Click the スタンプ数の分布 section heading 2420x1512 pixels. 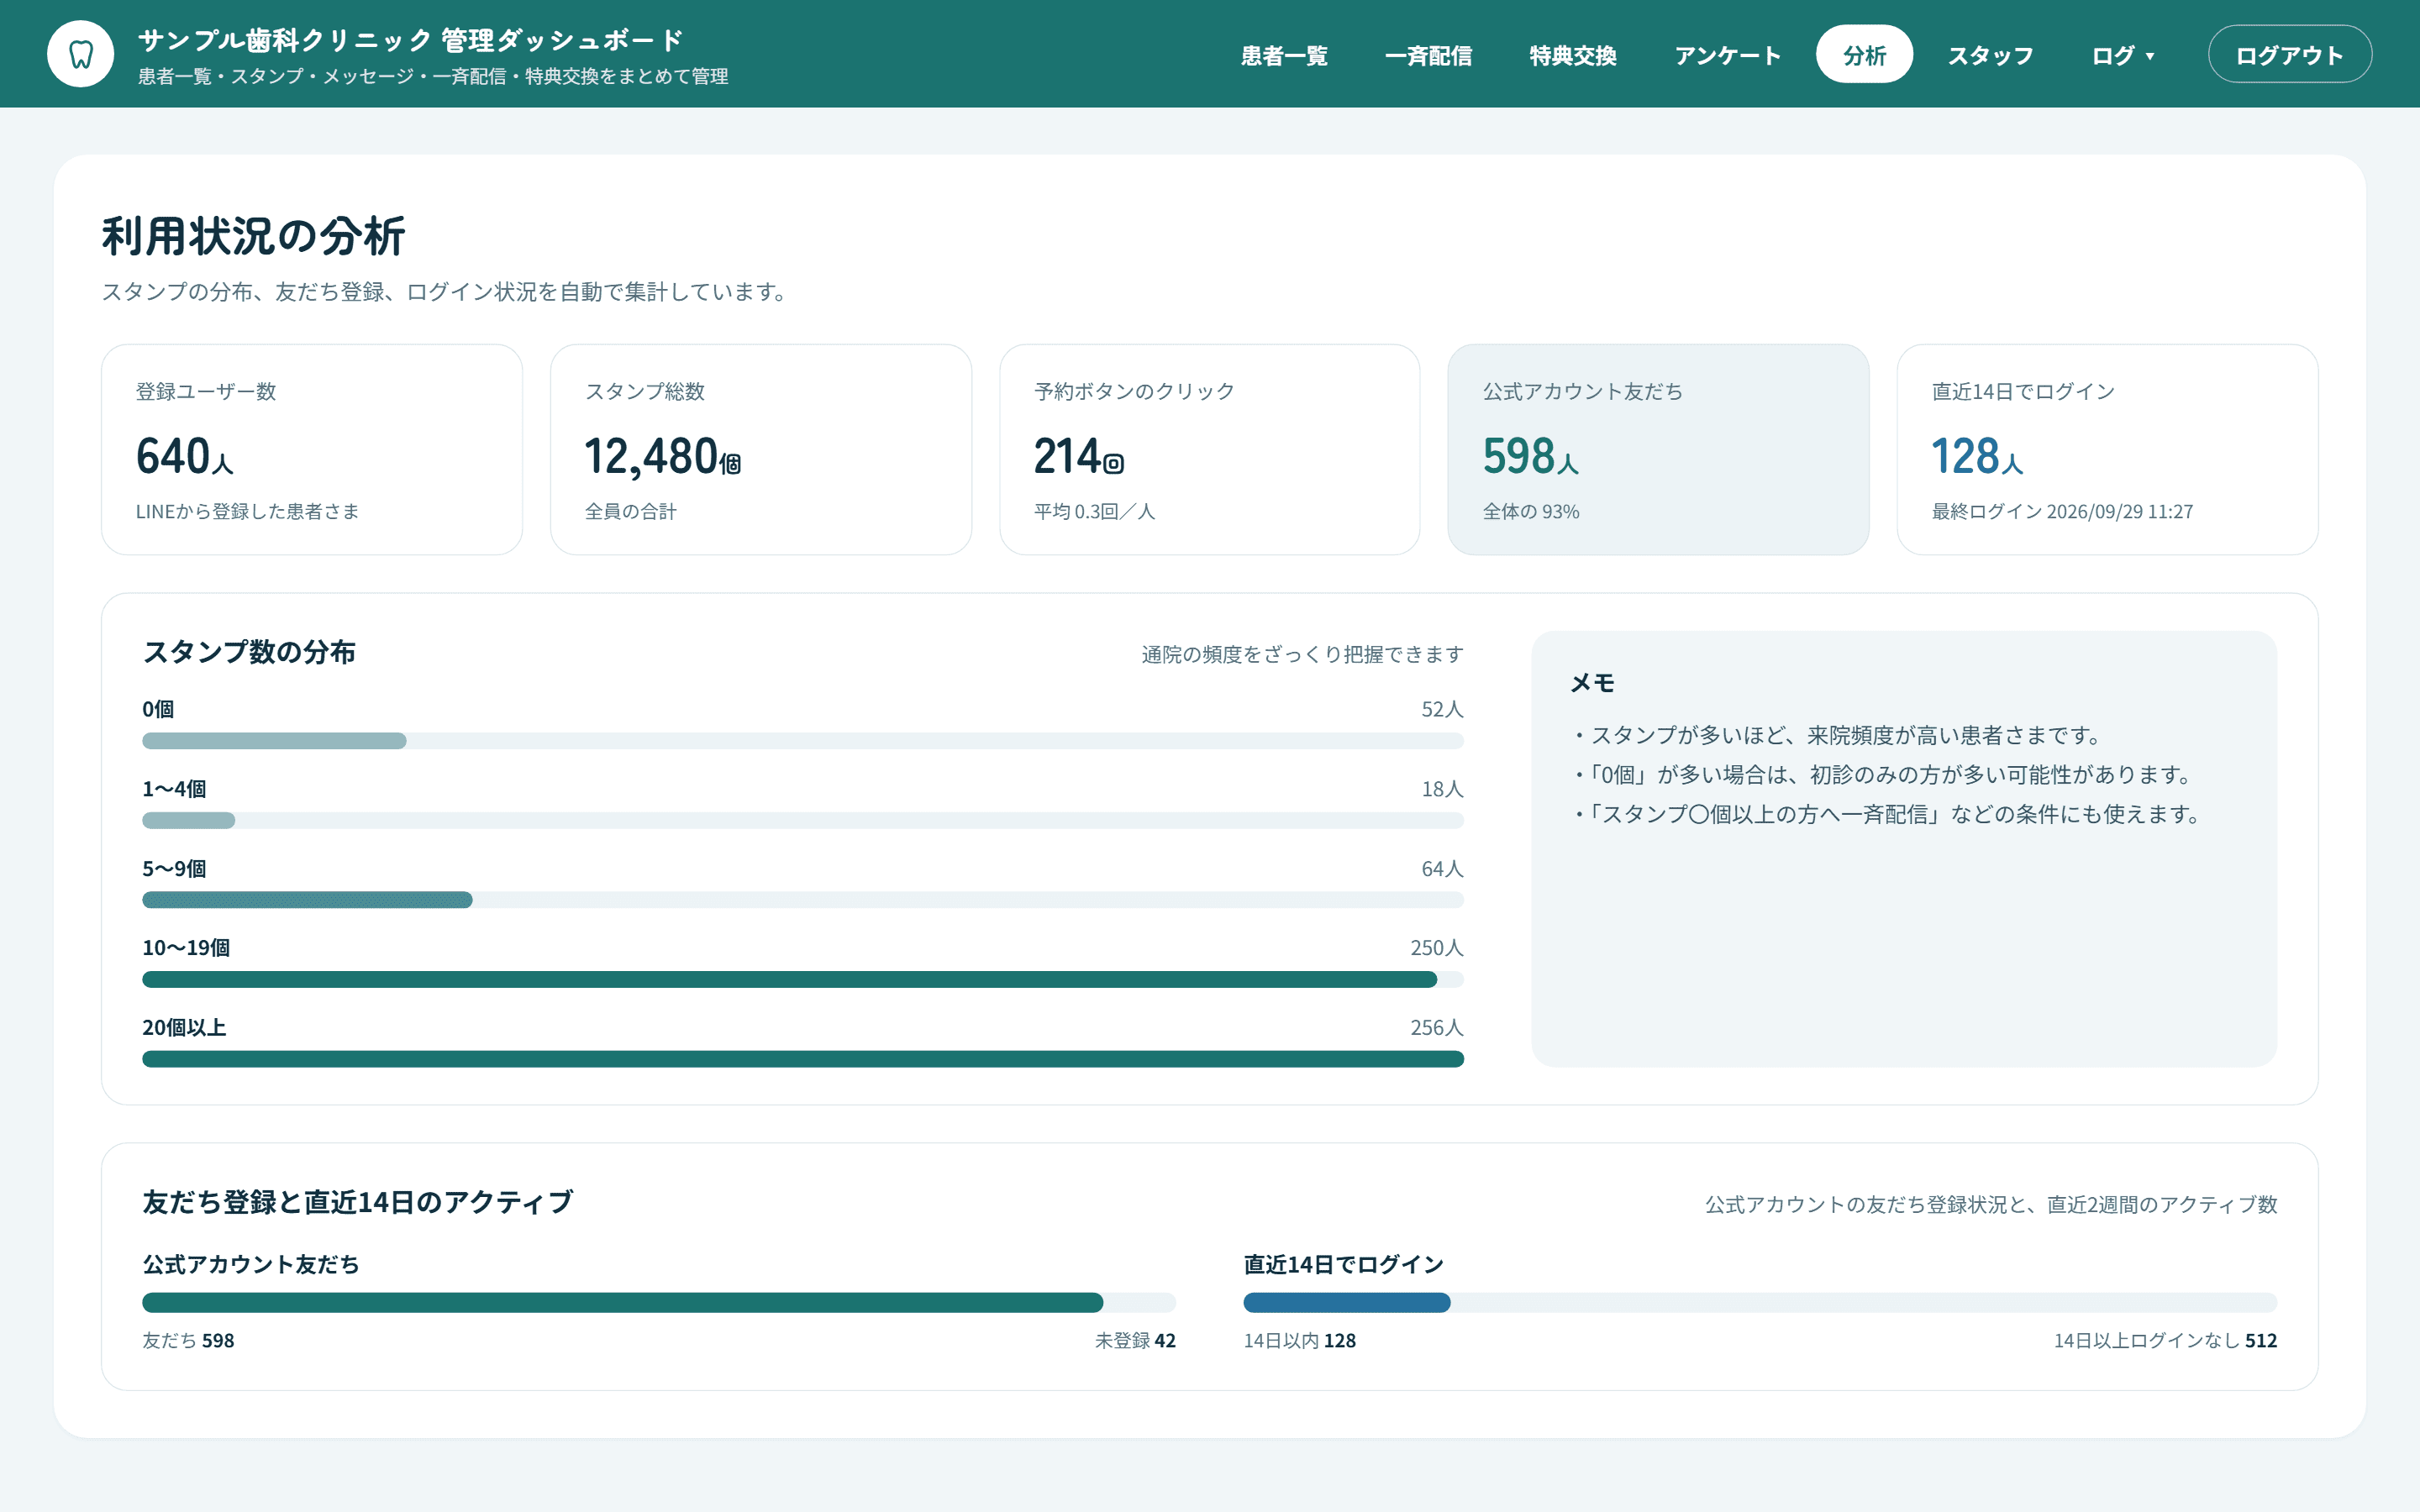(249, 652)
